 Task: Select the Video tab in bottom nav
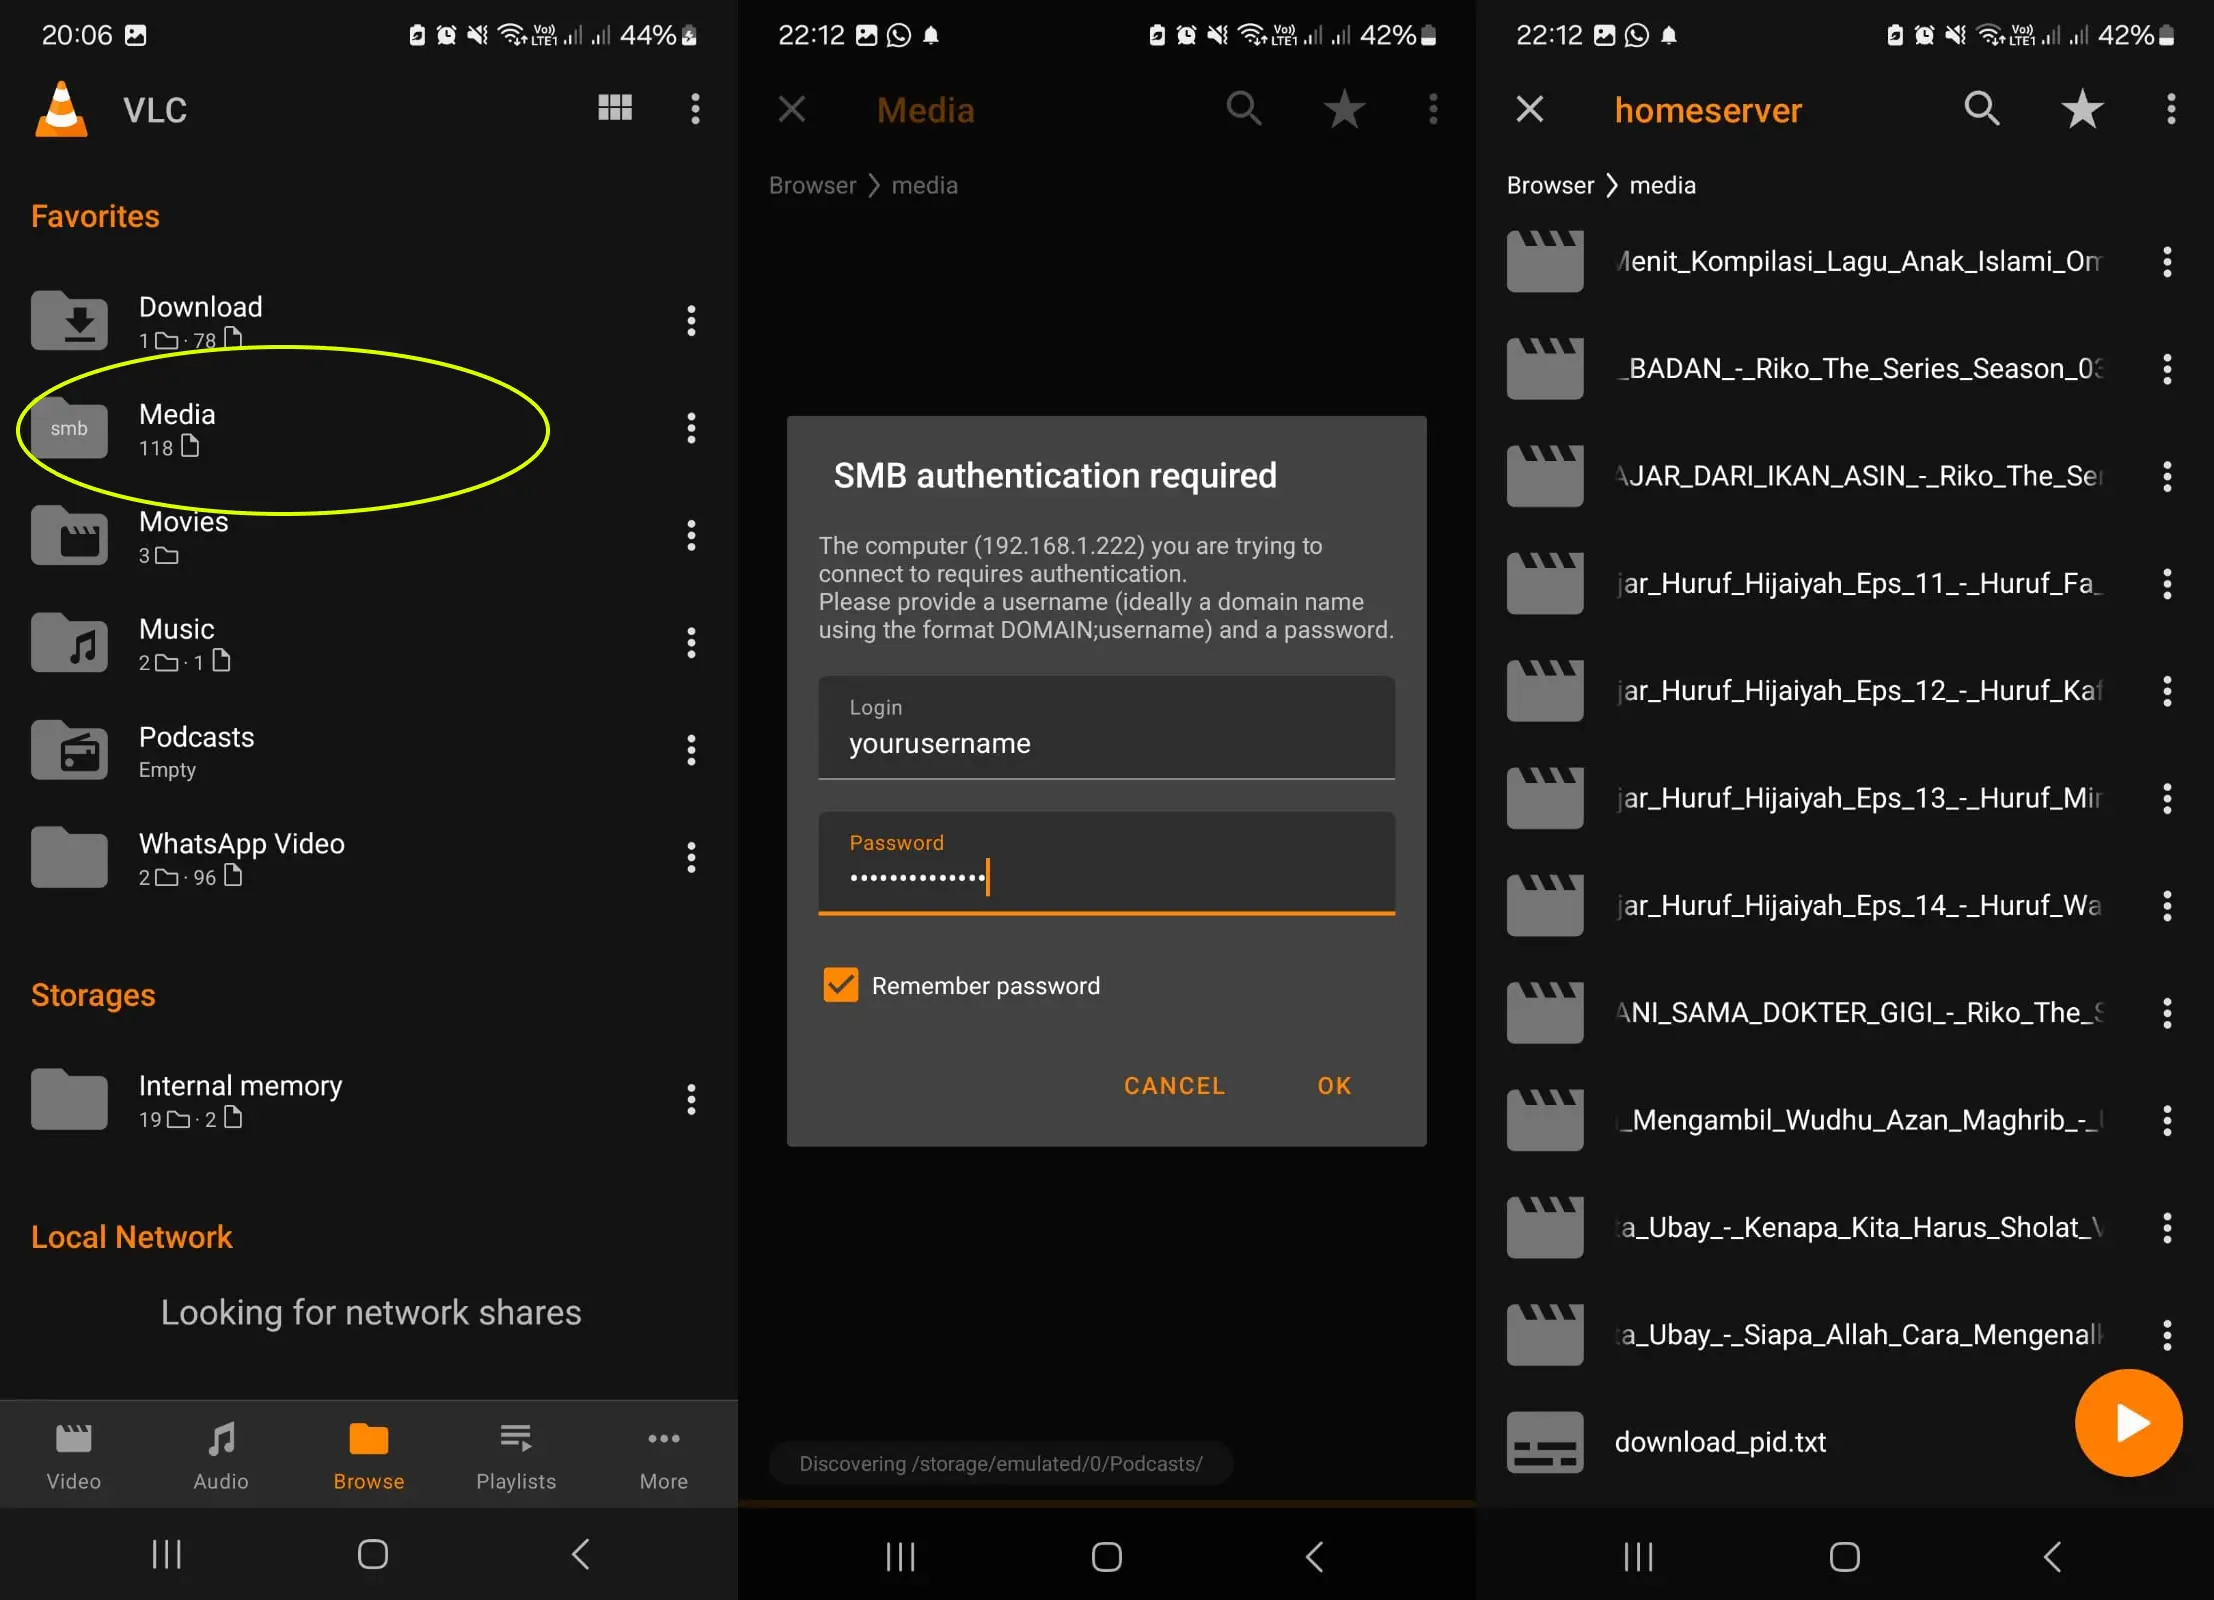point(74,1457)
